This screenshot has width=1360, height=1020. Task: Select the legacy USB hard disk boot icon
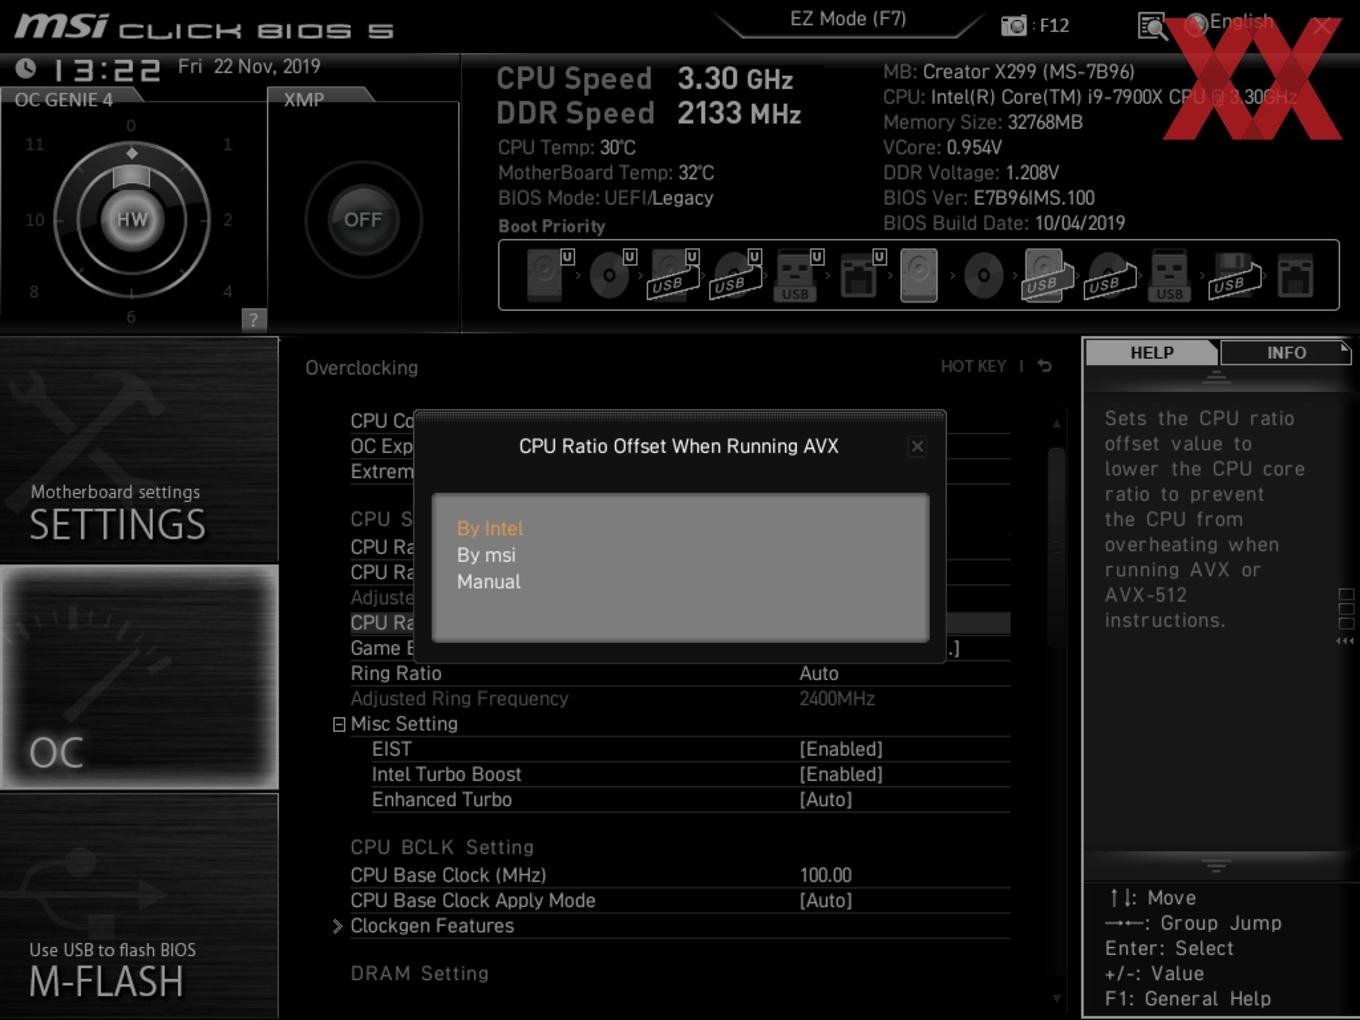tap(1046, 275)
